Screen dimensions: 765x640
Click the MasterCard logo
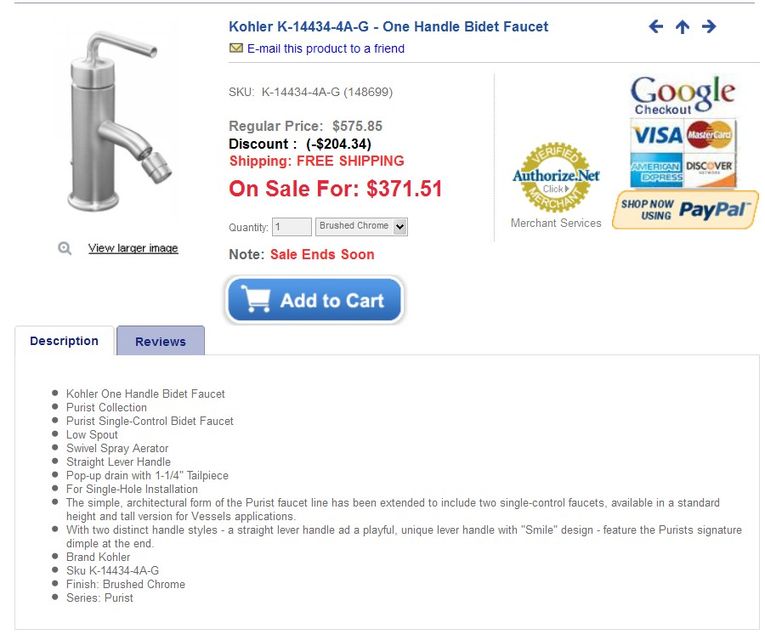[x=710, y=135]
